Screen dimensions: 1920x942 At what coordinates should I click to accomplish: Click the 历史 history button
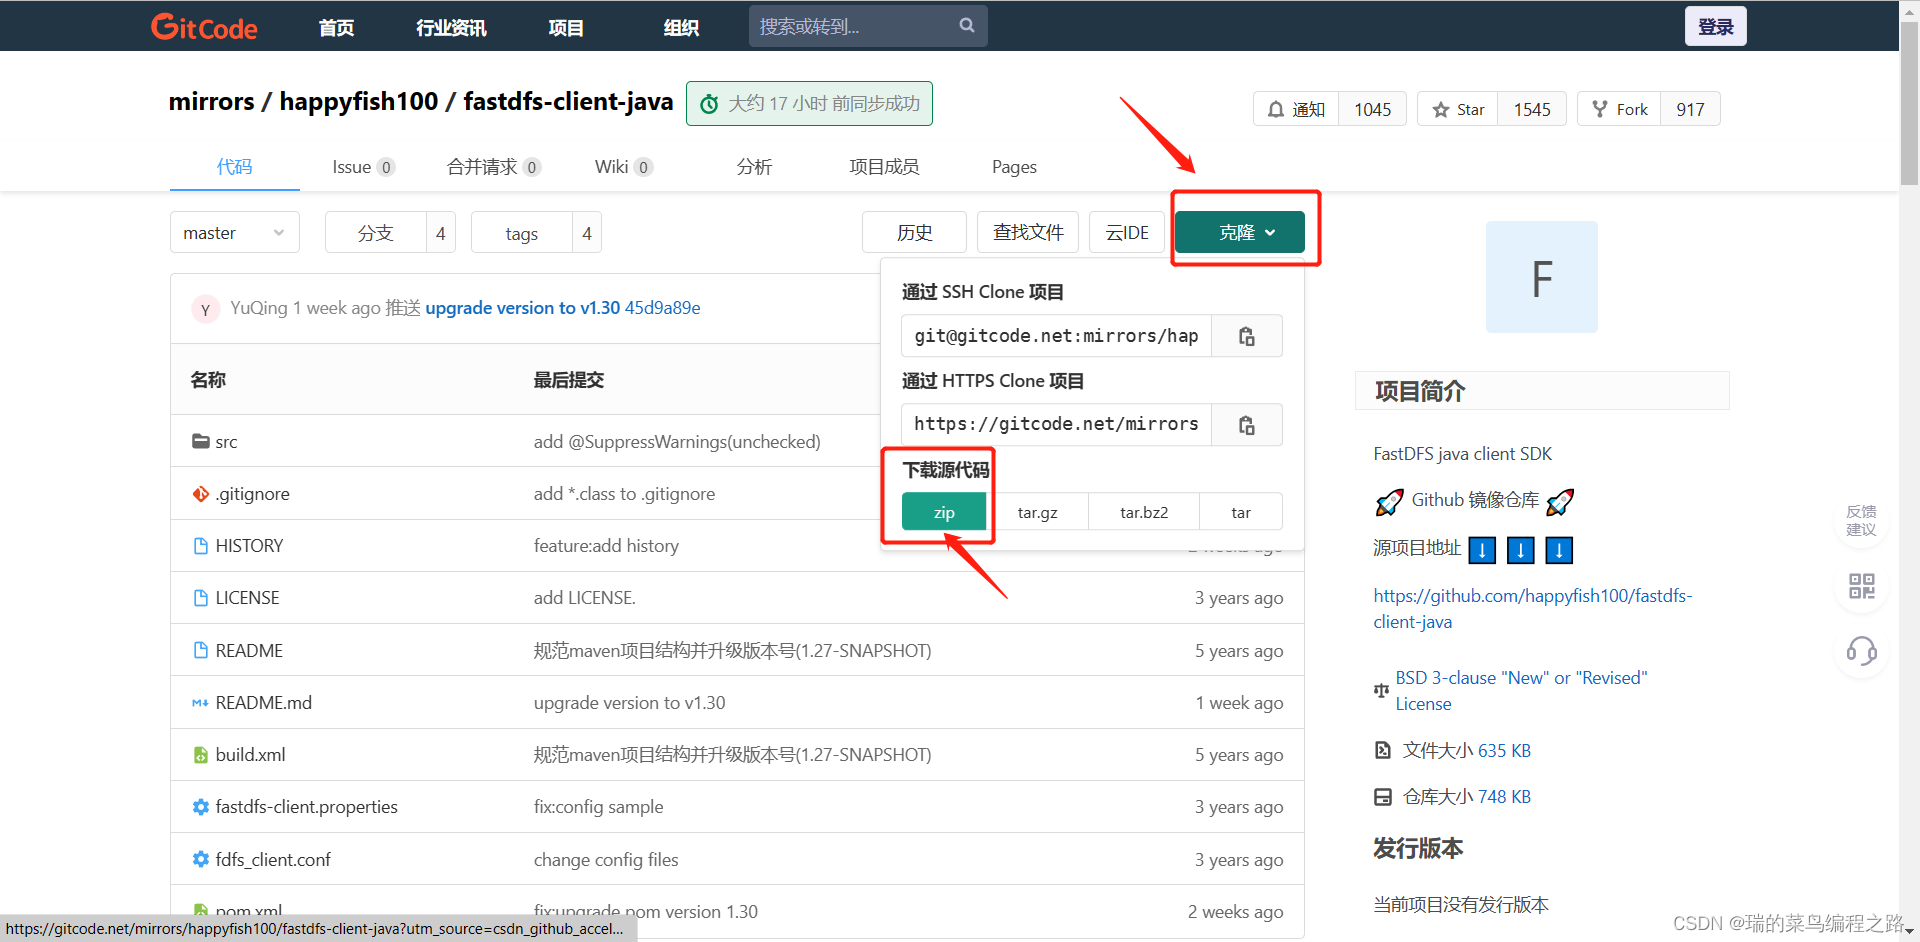click(914, 232)
